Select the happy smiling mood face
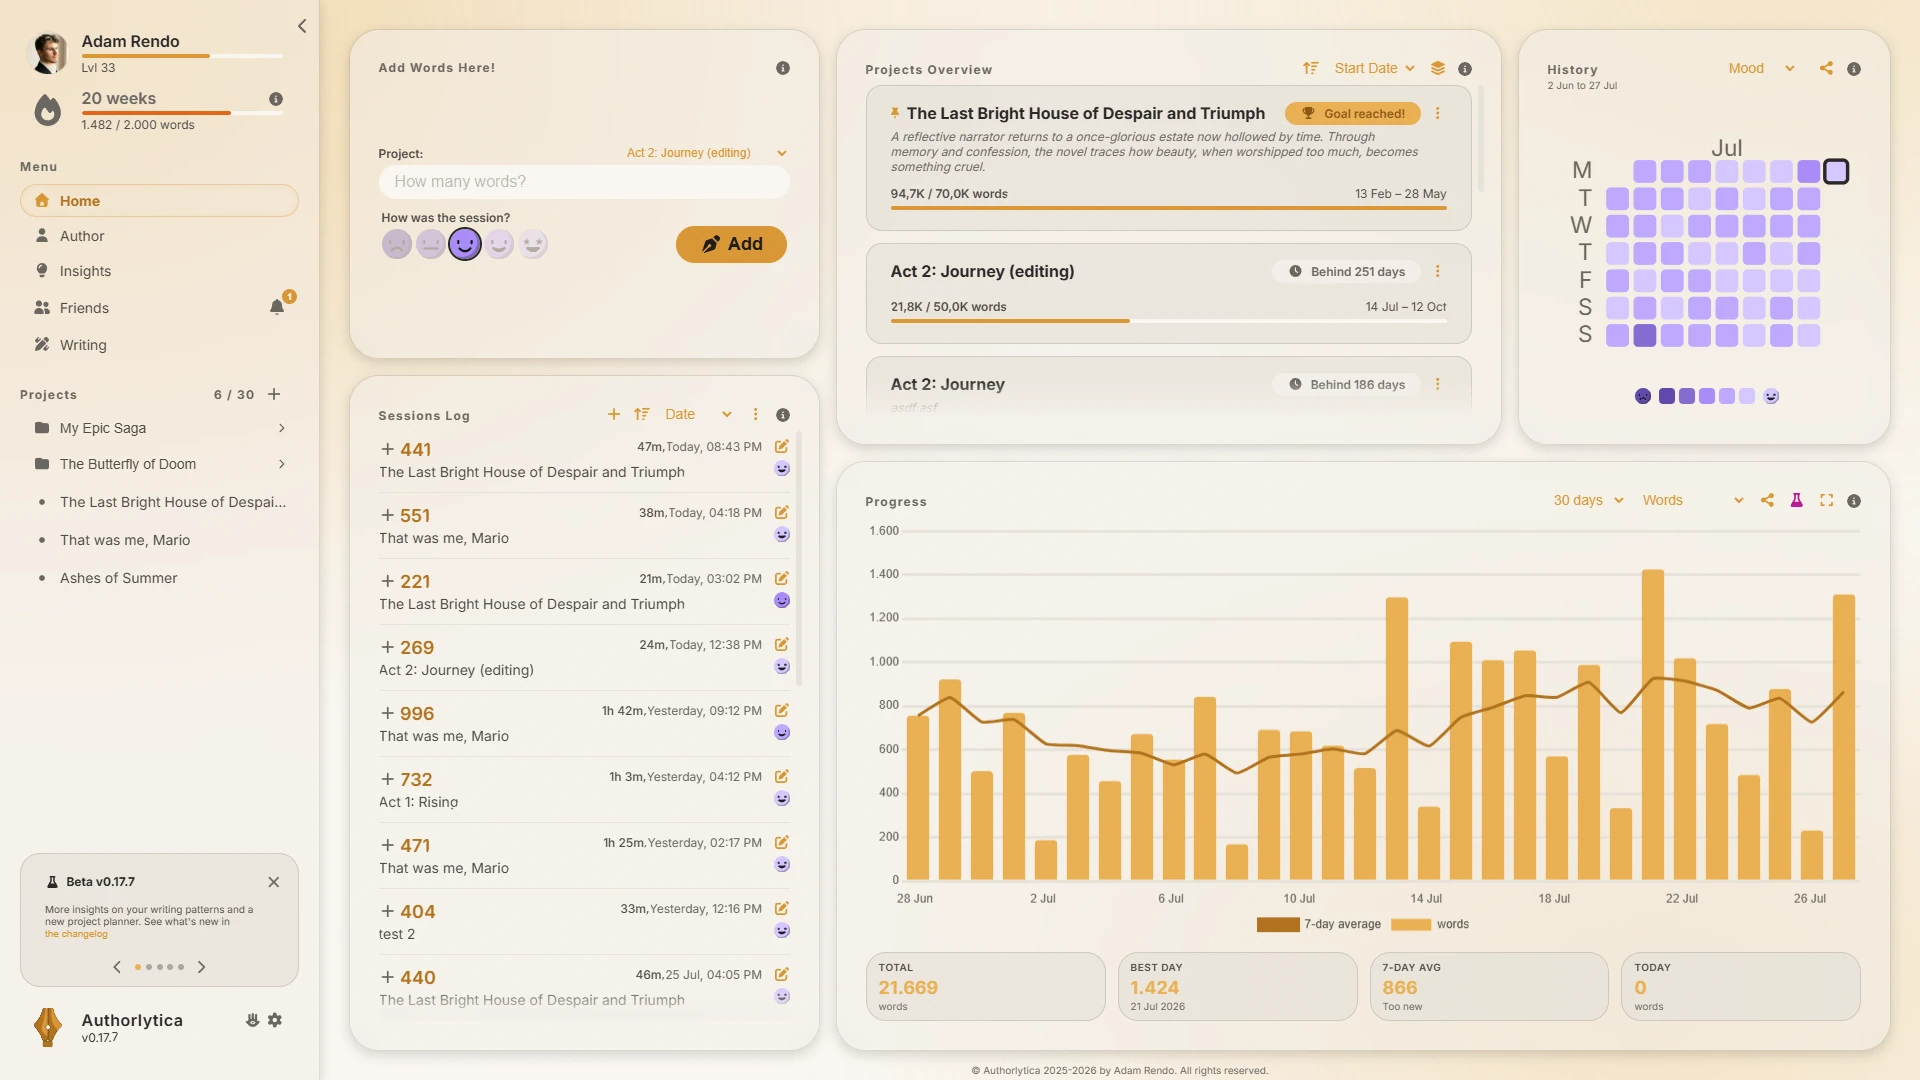Image resolution: width=1920 pixels, height=1080 pixels. pos(465,244)
